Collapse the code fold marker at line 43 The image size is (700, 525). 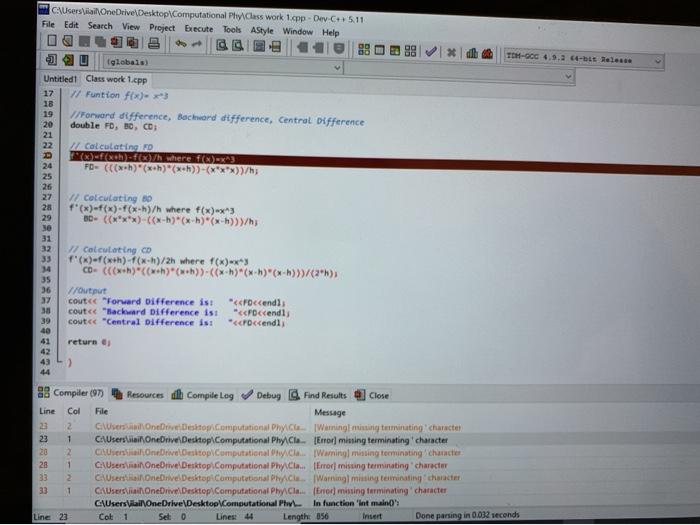click(x=59, y=361)
